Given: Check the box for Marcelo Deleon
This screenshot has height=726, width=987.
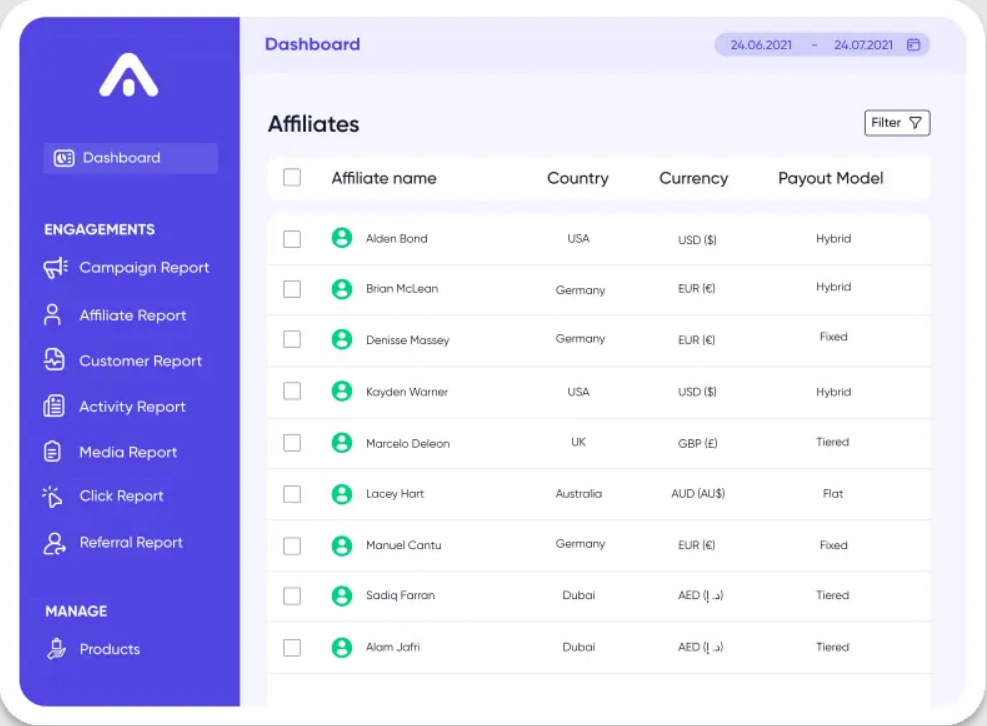Looking at the screenshot, I should 292,443.
